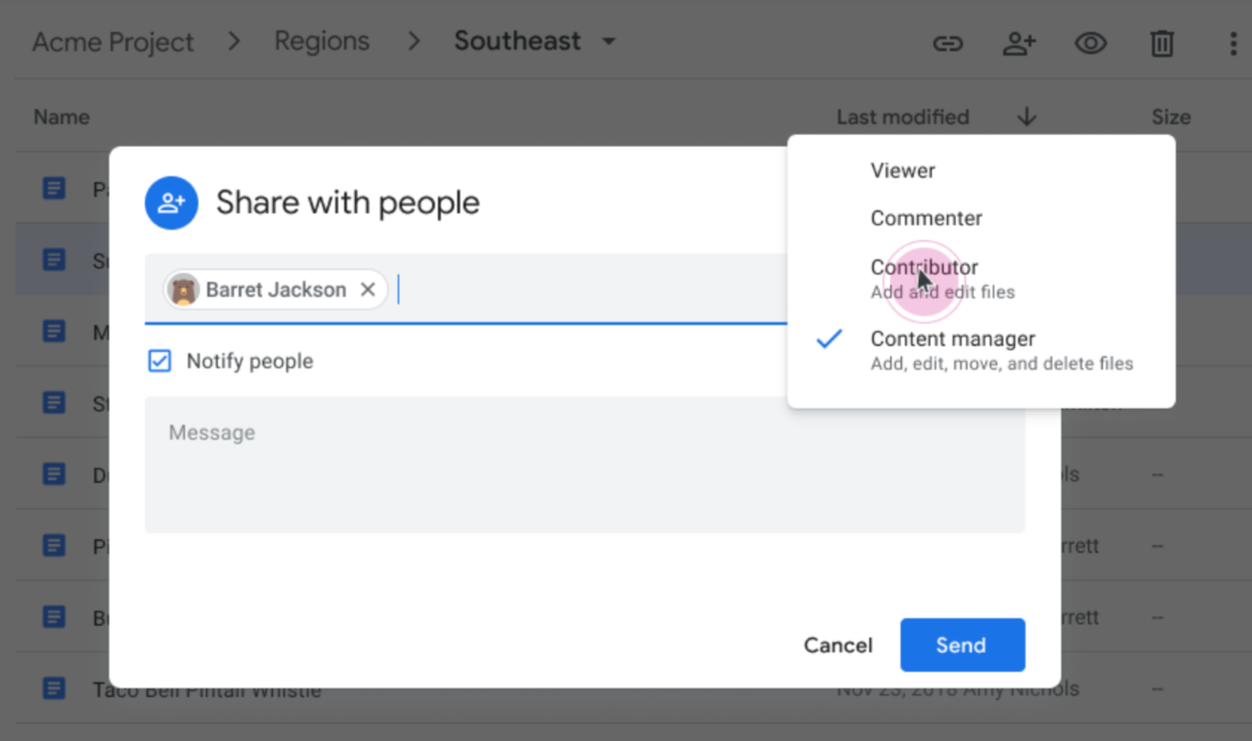Screen dimensions: 1252x741
Task: Click the Southeast breadcrumb title
Action: pos(517,41)
